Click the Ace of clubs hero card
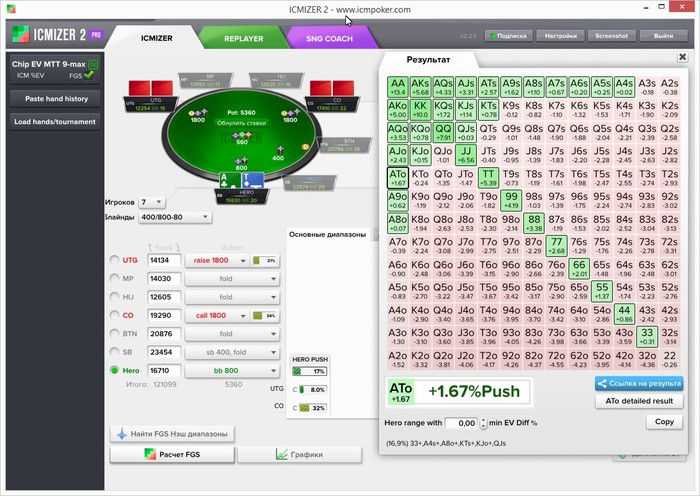This screenshot has height=496, width=700. [230, 181]
